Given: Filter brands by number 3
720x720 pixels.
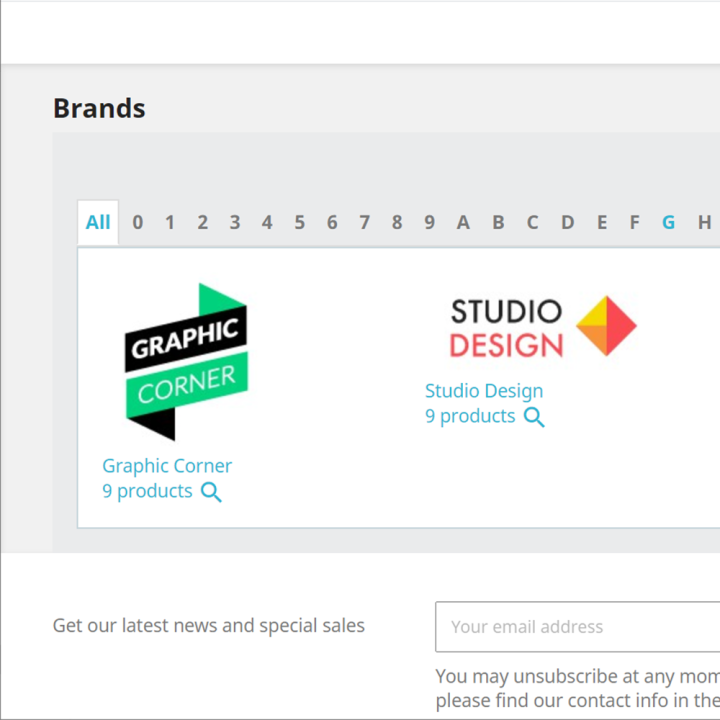Looking at the screenshot, I should (235, 222).
